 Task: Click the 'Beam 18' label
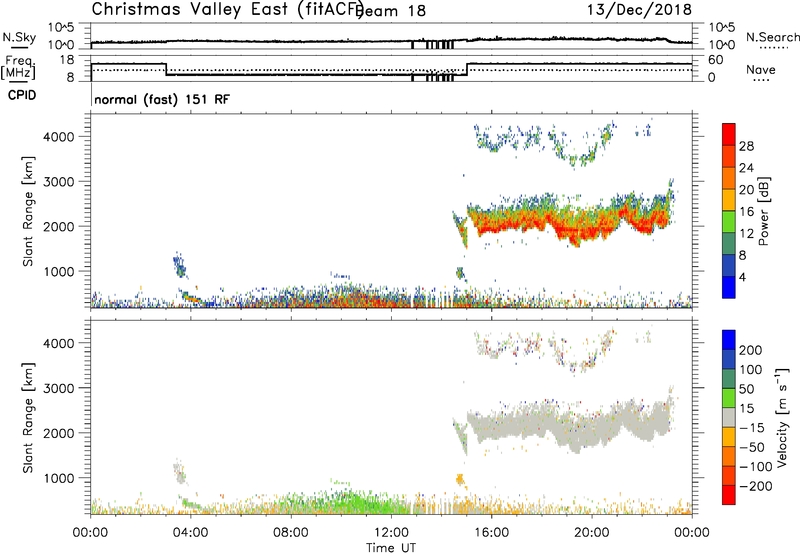pos(392,11)
